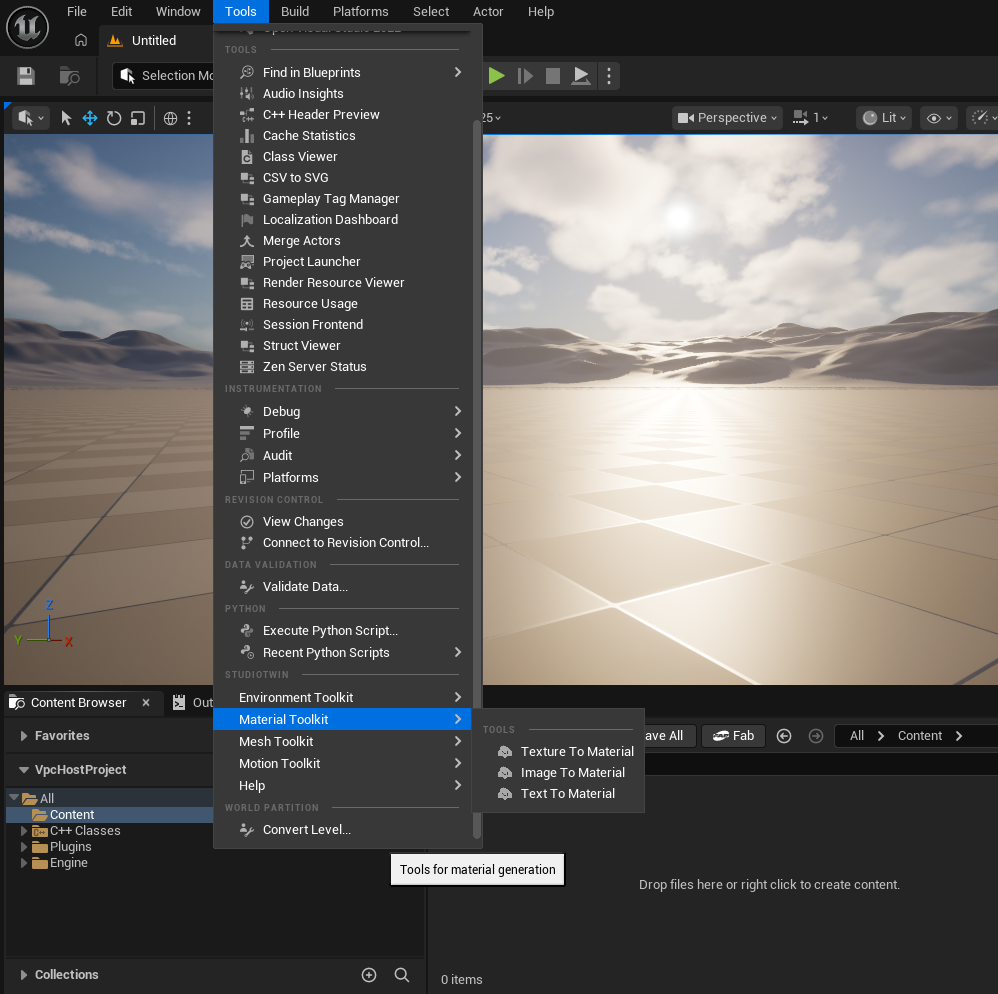Open Perspective view mode dropdown
The width and height of the screenshot is (998, 994).
[x=727, y=118]
